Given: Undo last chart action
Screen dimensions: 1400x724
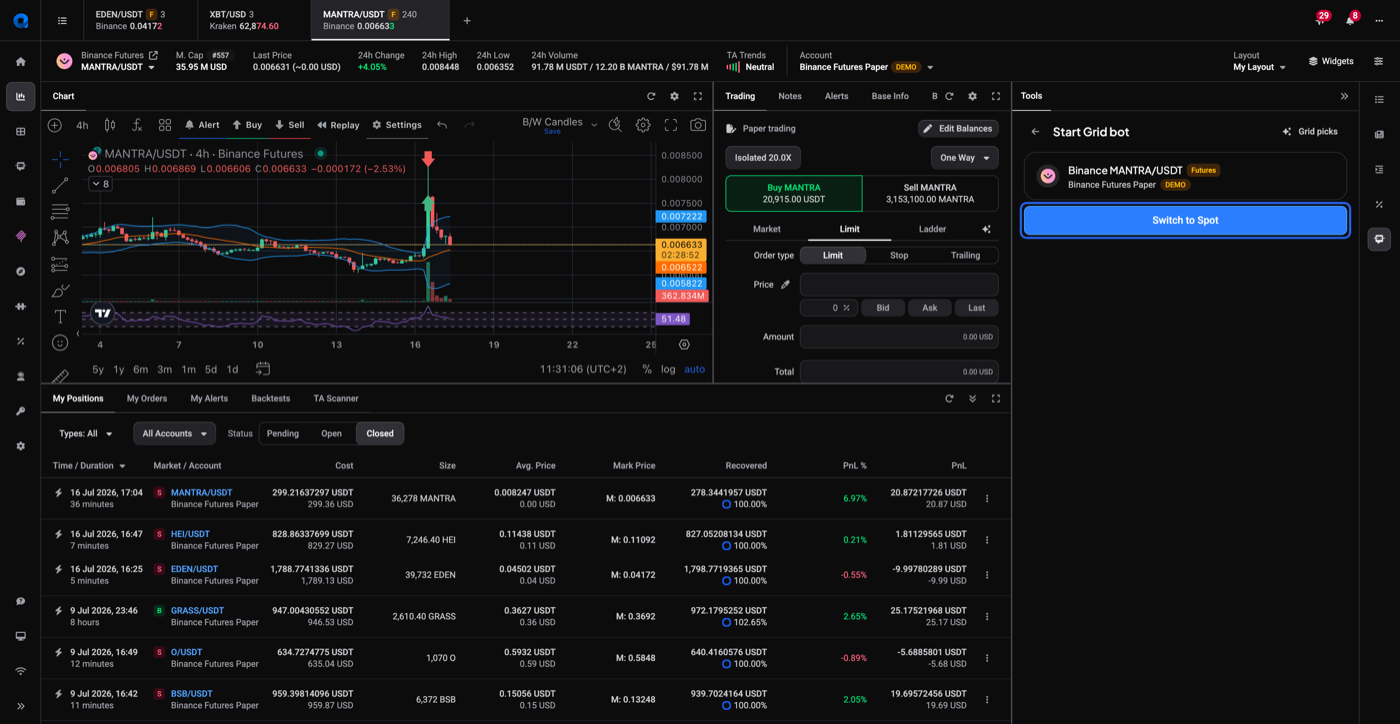Looking at the screenshot, I should (x=442, y=125).
